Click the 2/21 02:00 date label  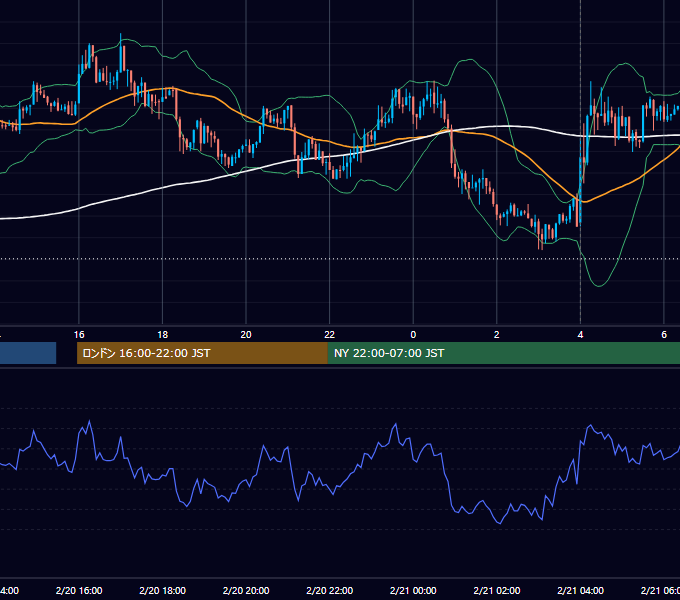497,590
